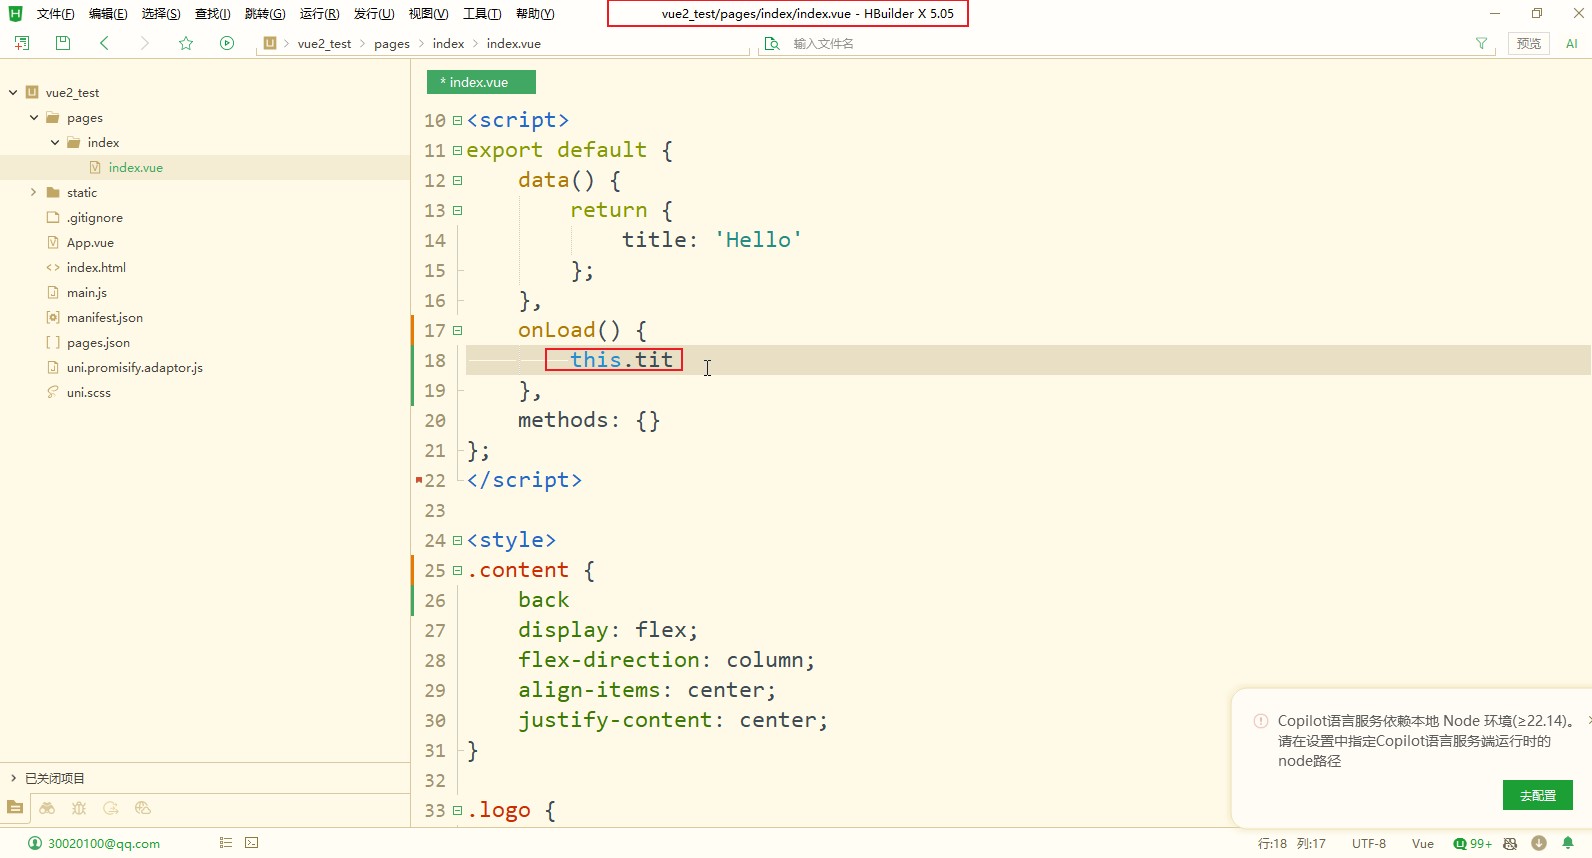Open the 运行(R) menu
1592x858 pixels.
pos(319,14)
